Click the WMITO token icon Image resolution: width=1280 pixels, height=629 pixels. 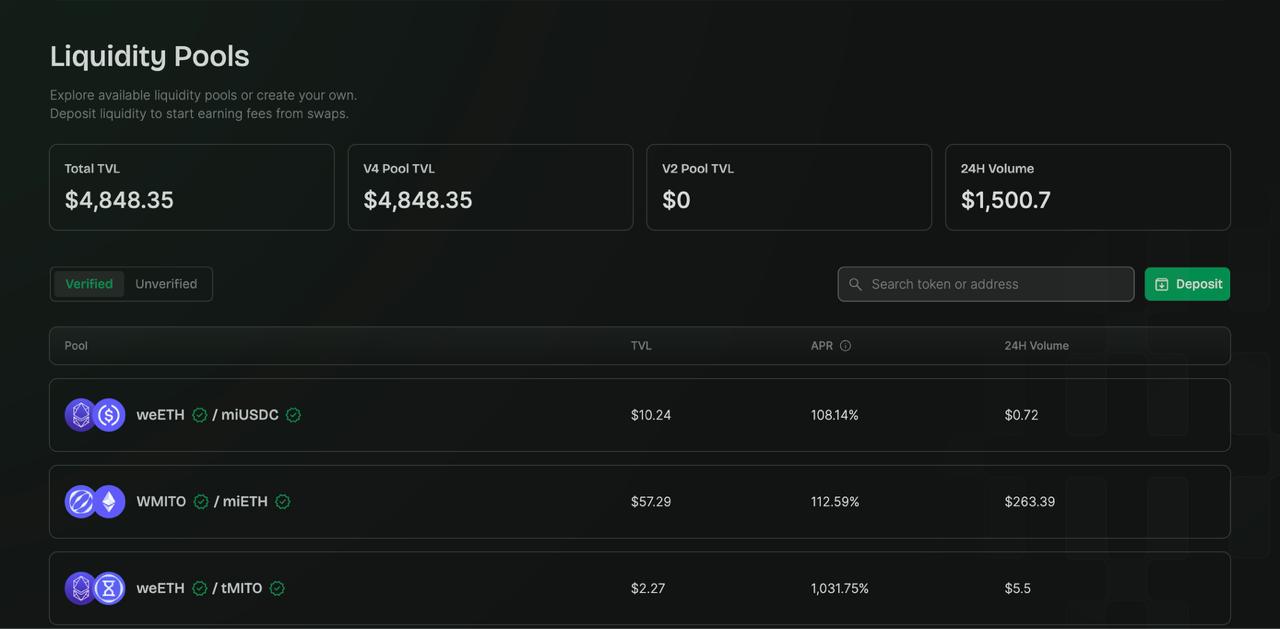(80, 502)
